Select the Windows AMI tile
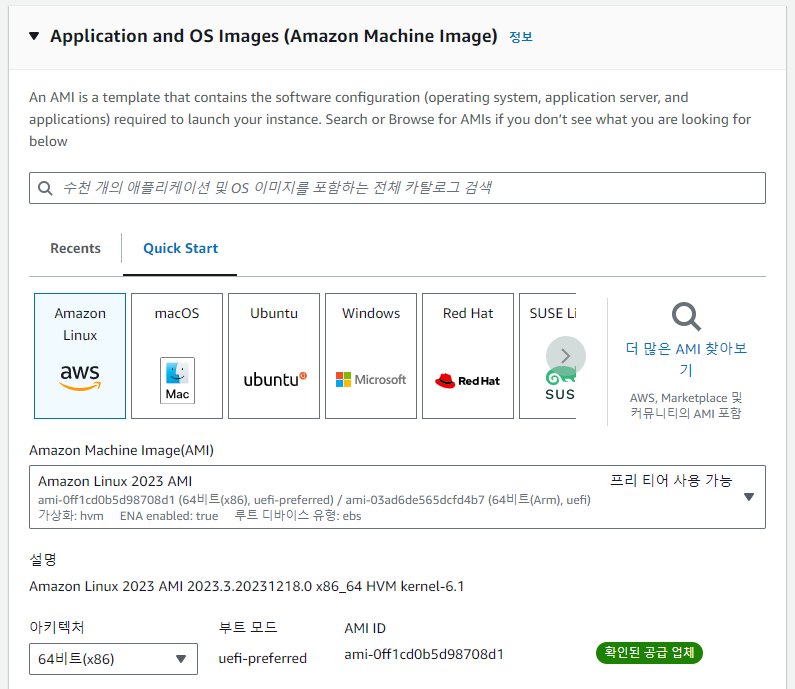This screenshot has width=795, height=689. point(371,356)
